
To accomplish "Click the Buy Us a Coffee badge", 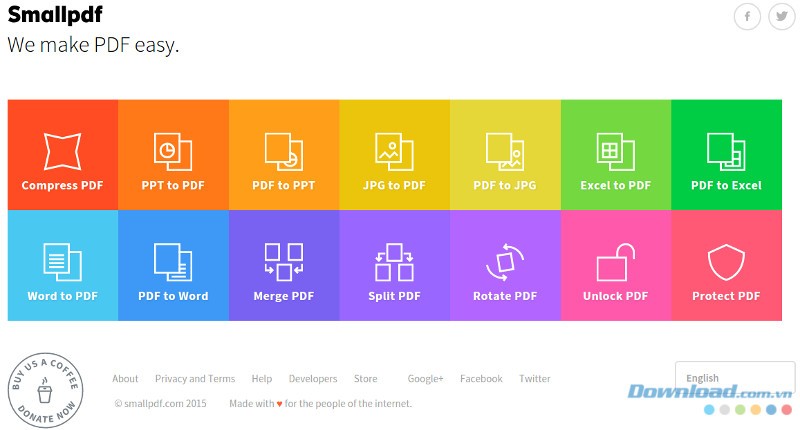I will [x=46, y=389].
